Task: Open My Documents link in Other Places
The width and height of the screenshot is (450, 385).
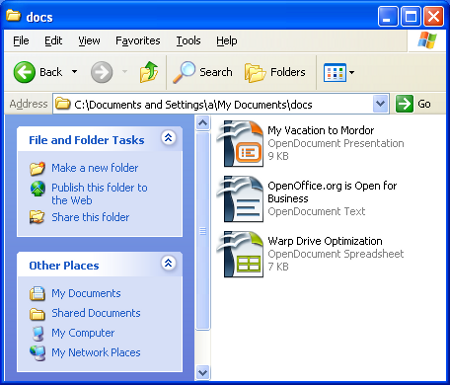Action: [86, 293]
